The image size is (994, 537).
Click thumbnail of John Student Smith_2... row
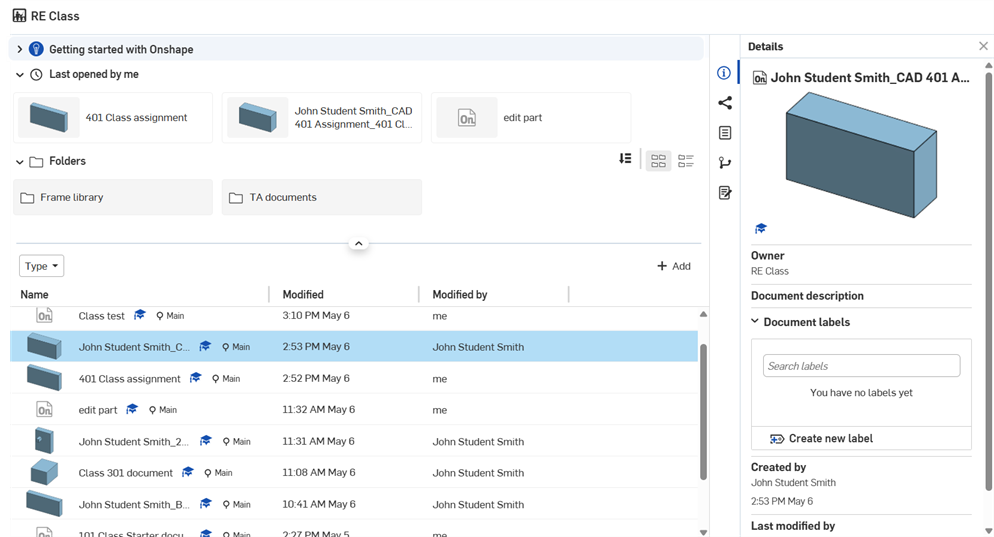(44, 441)
